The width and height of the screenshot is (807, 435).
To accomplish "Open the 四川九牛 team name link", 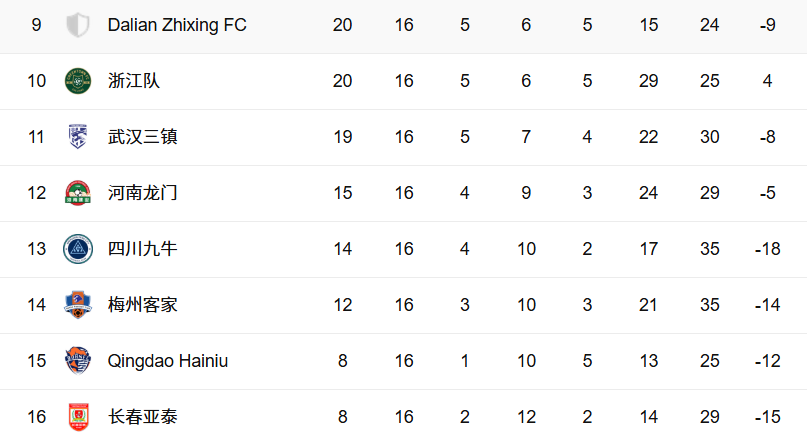I will [143, 249].
